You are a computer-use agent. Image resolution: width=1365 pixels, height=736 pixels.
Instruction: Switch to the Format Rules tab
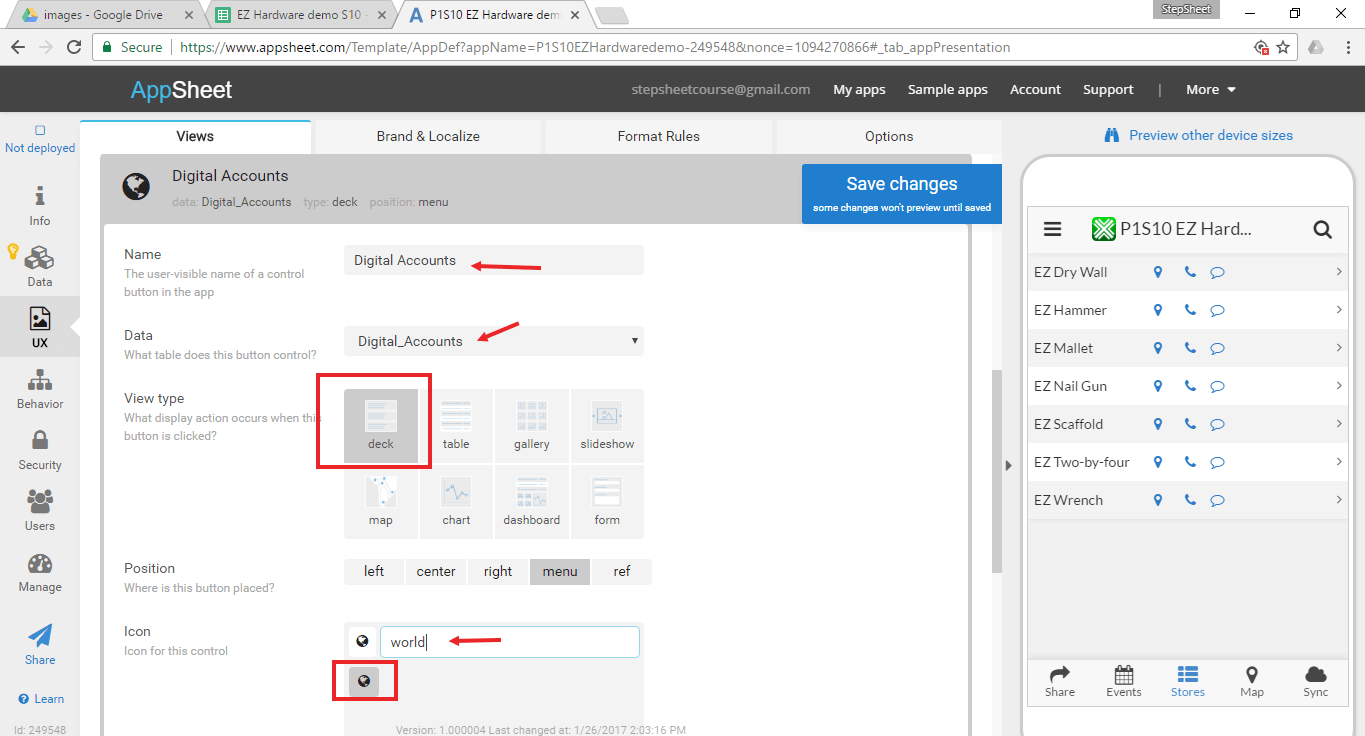click(658, 136)
